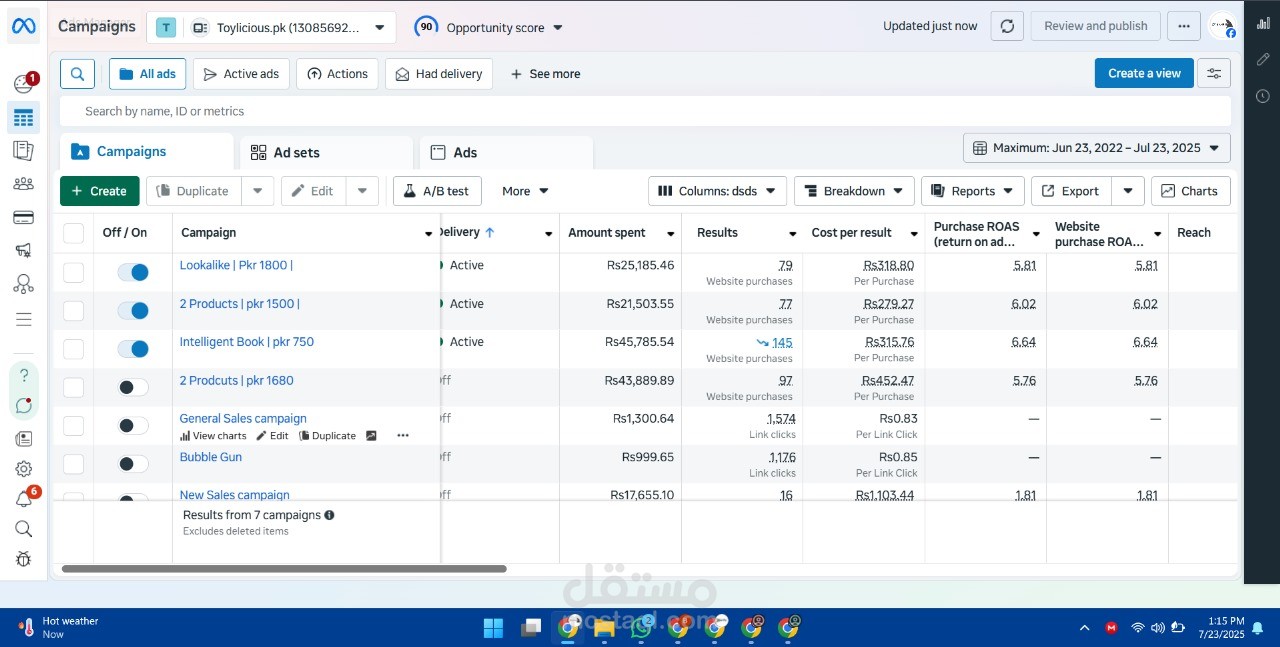Turn on the 2 Prodcuts | pkr 1680 campaign
Image resolution: width=1280 pixels, height=647 pixels.
[133, 387]
